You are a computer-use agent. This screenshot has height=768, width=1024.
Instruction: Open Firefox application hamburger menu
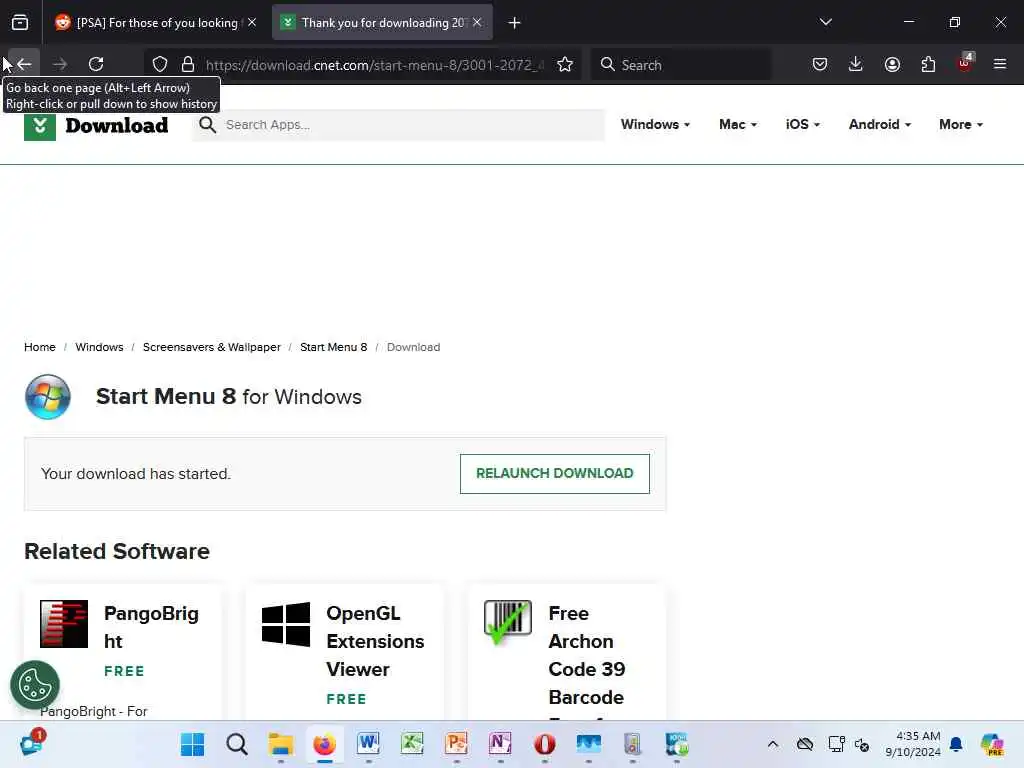[x=1000, y=64]
